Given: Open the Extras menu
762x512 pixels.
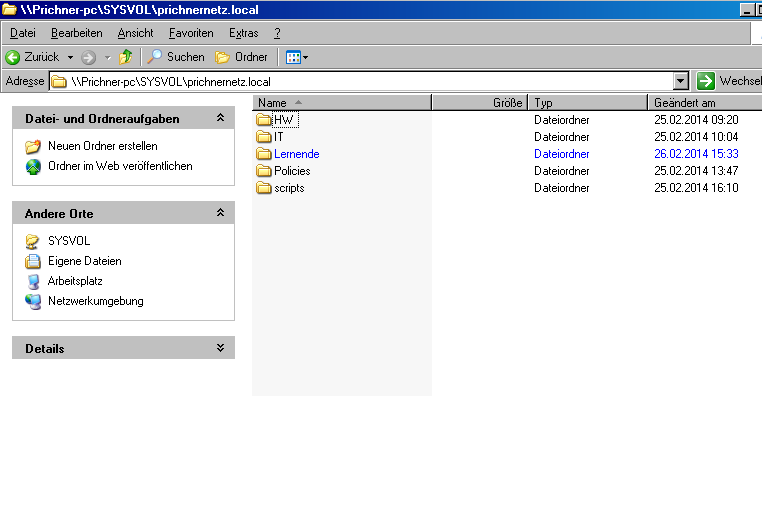Looking at the screenshot, I should (x=243, y=33).
